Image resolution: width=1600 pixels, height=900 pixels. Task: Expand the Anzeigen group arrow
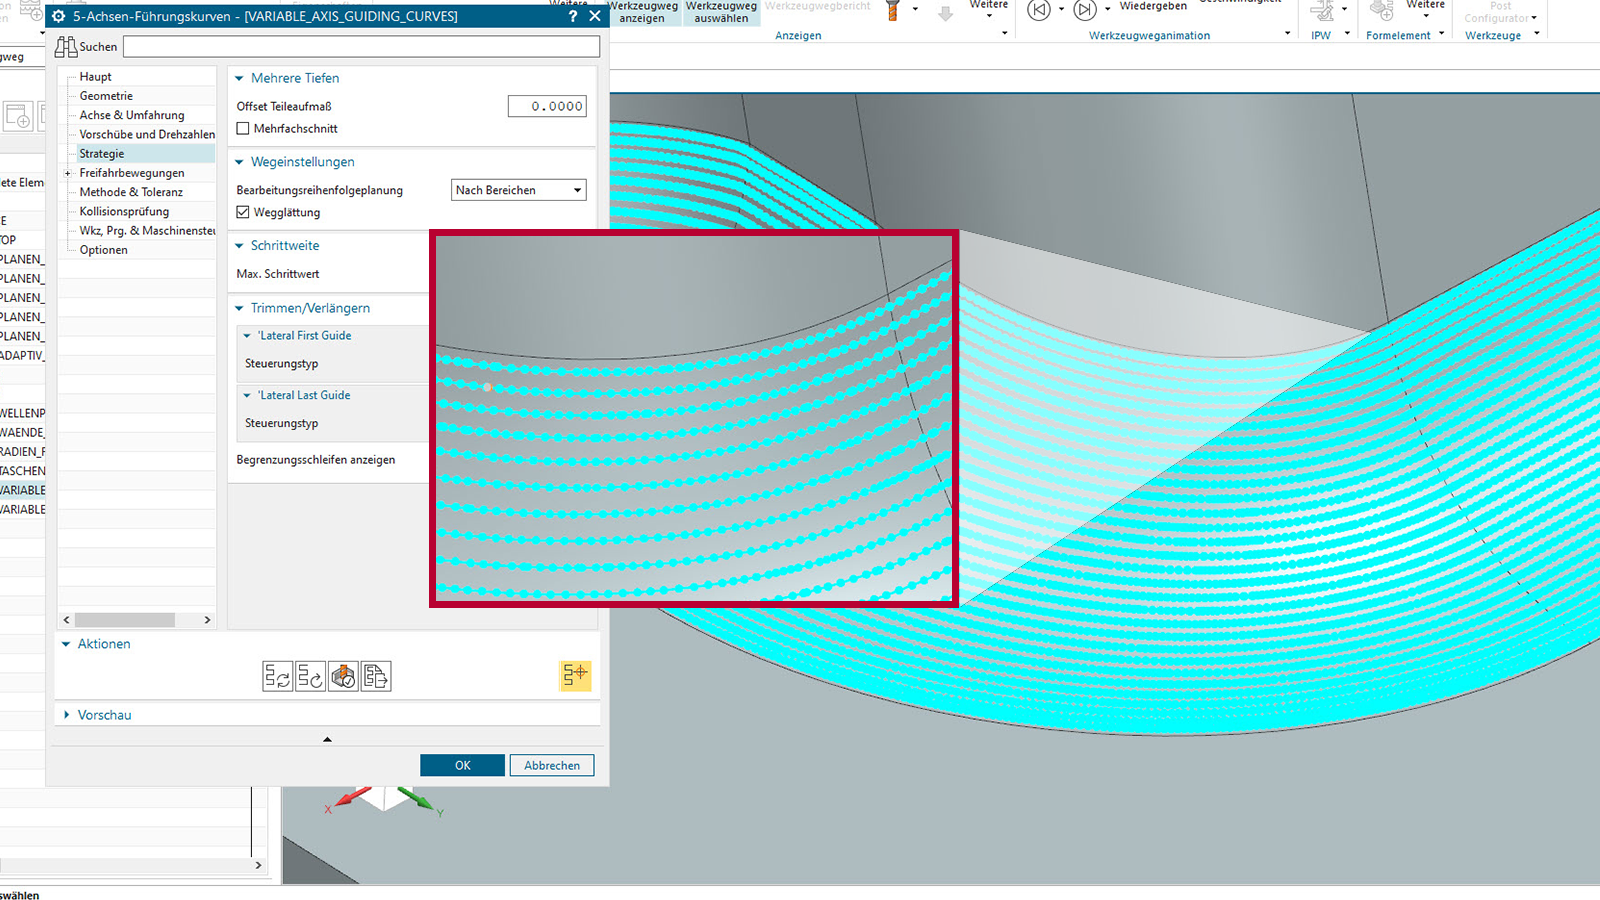click(1004, 34)
